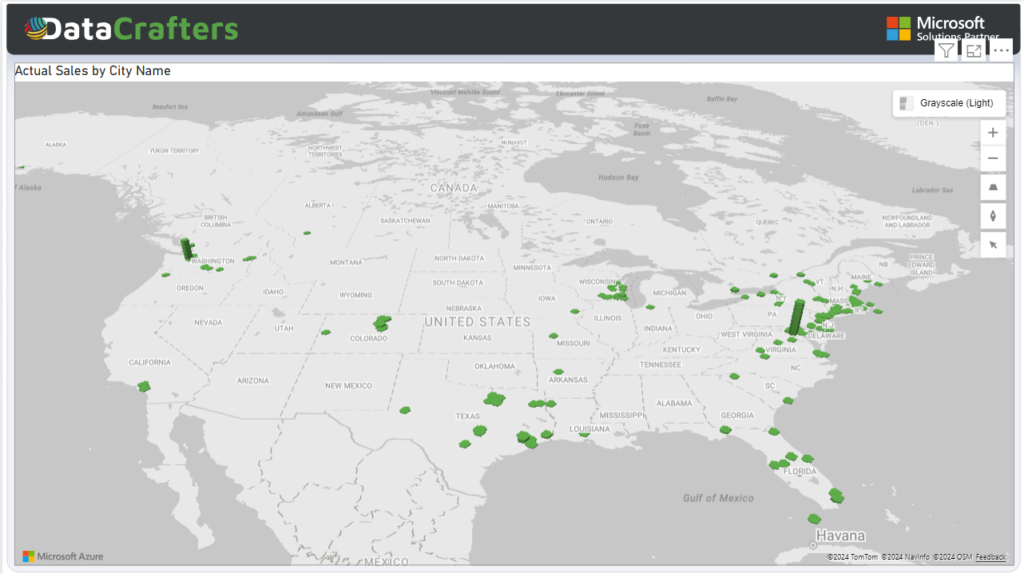This screenshot has width=1024, height=574.
Task: Reset map rotation with the compass icon
Action: coord(992,216)
